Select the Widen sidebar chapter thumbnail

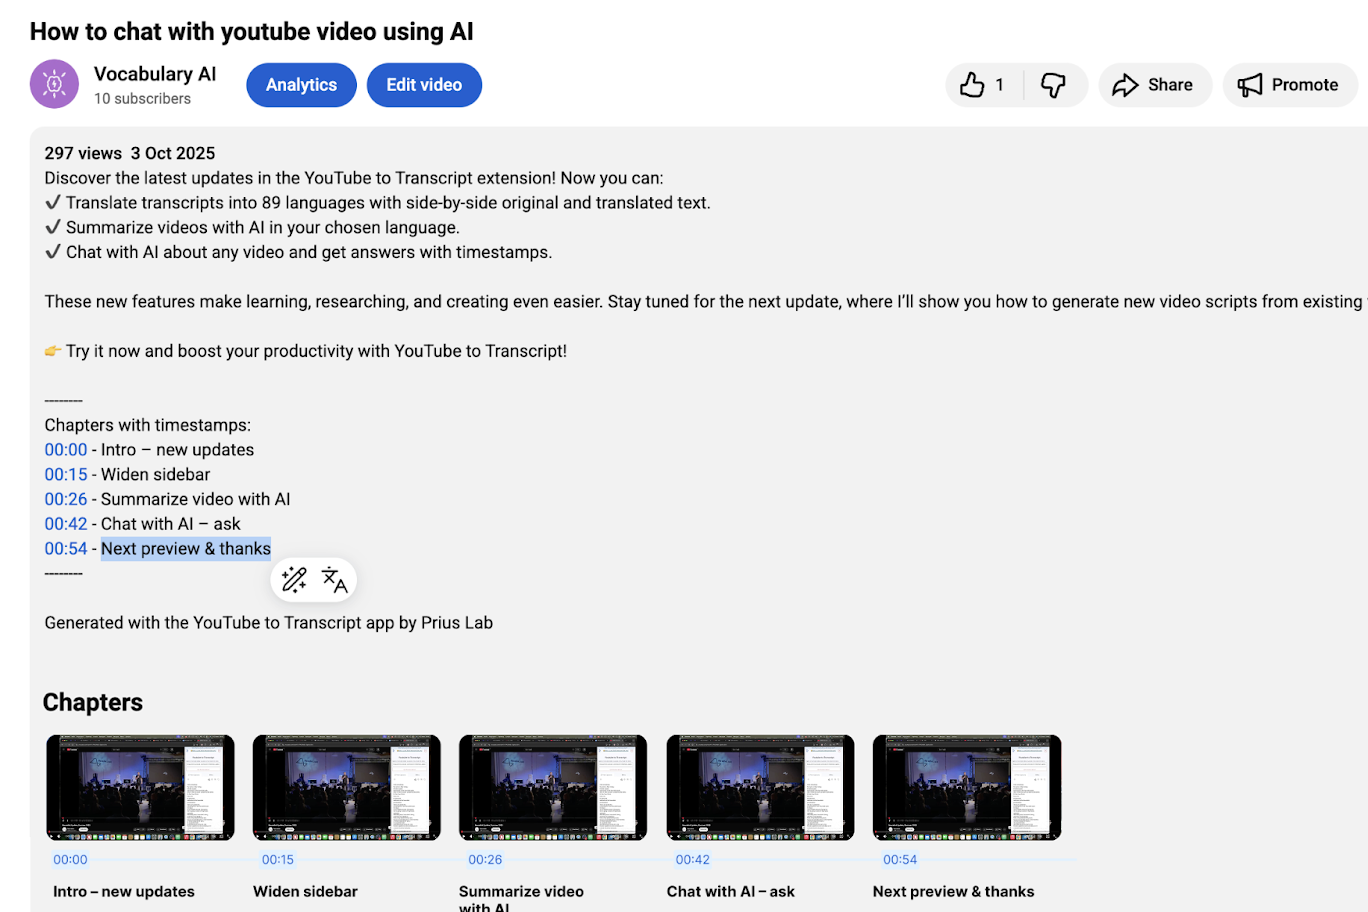coord(346,787)
